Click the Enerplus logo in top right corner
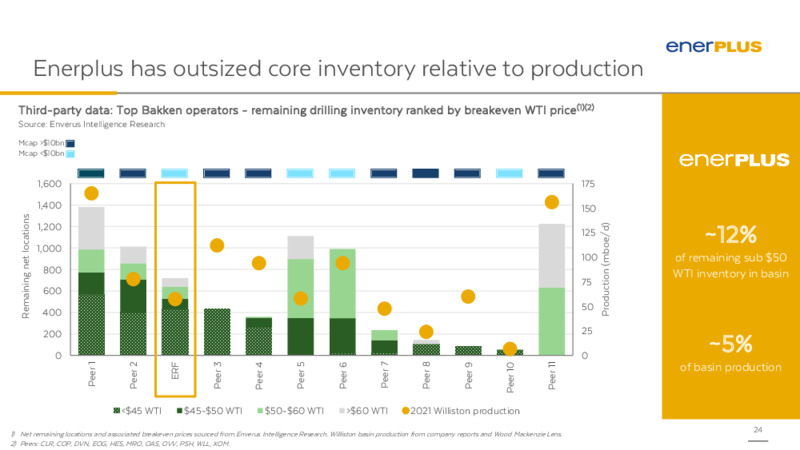Image resolution: width=800 pixels, height=450 pixels. point(713,46)
